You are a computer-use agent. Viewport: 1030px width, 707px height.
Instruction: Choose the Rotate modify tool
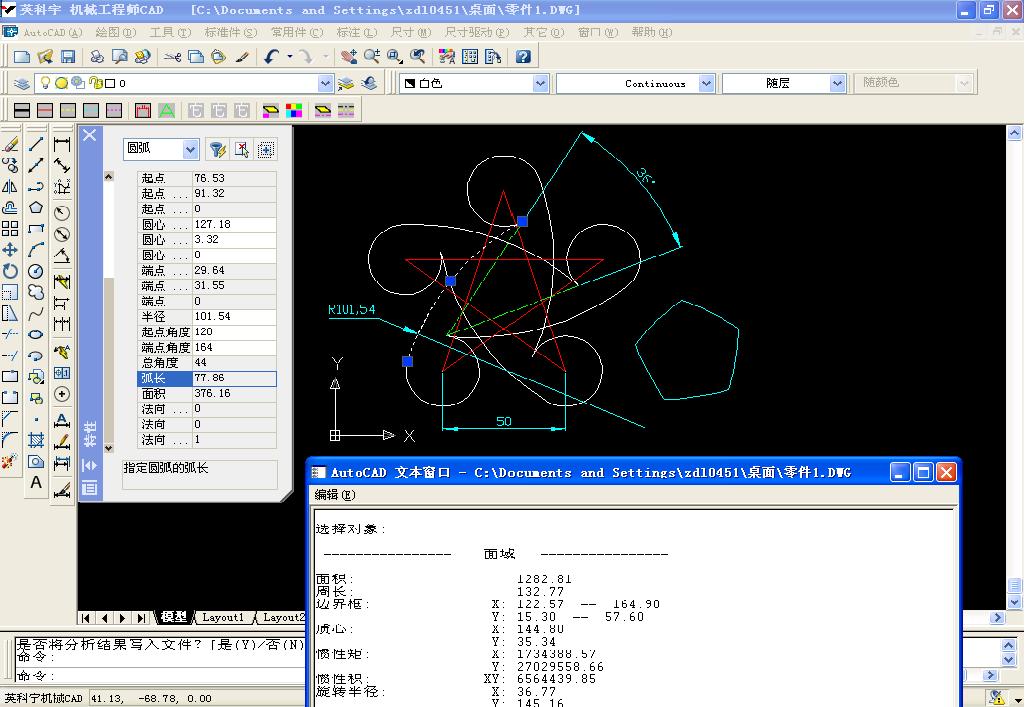(10, 271)
